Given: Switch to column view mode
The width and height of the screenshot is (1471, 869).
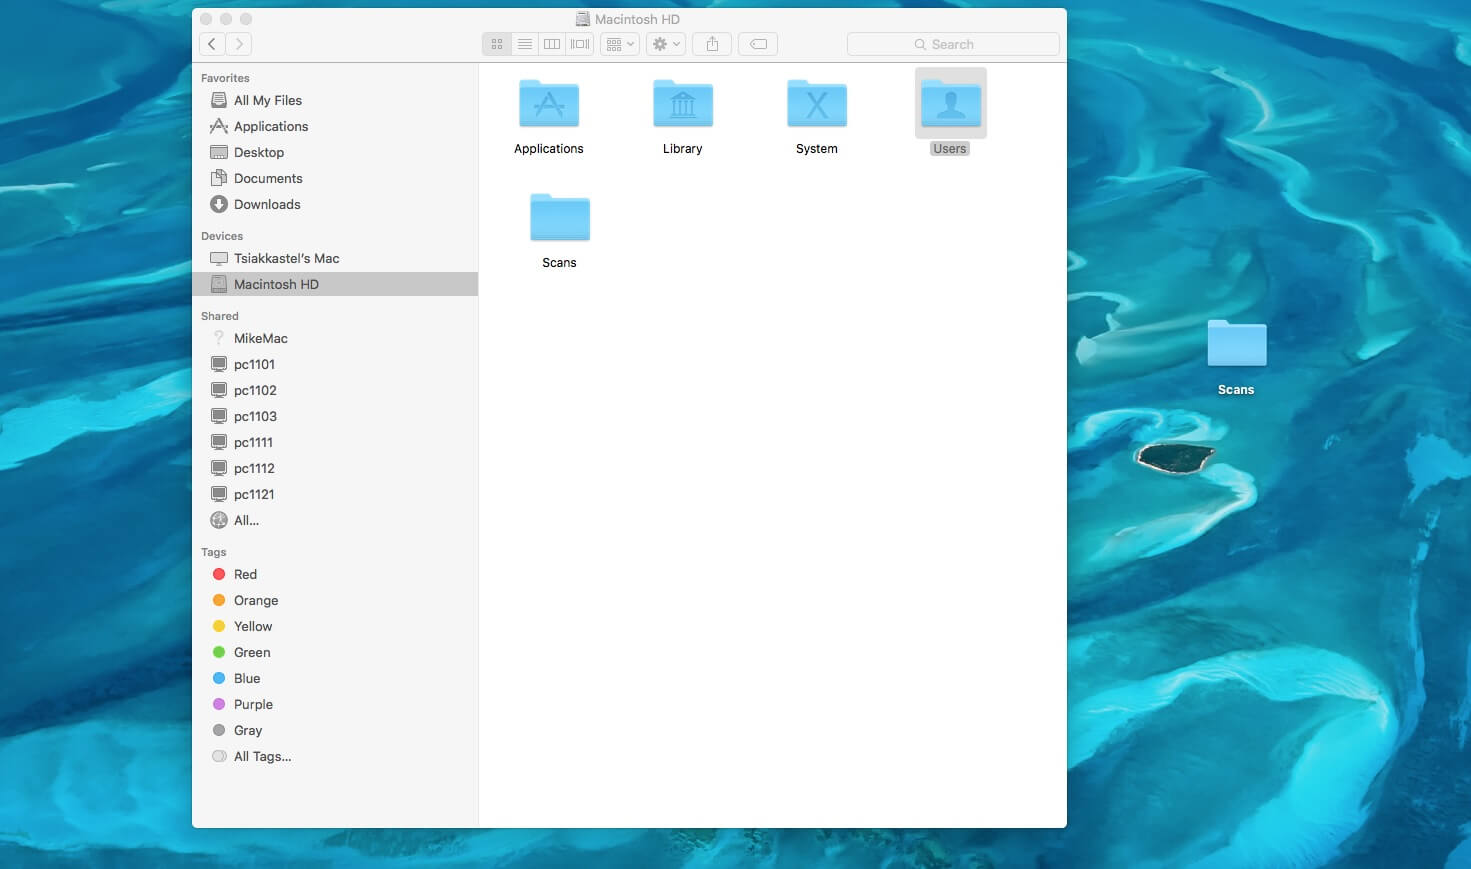Looking at the screenshot, I should tap(551, 44).
